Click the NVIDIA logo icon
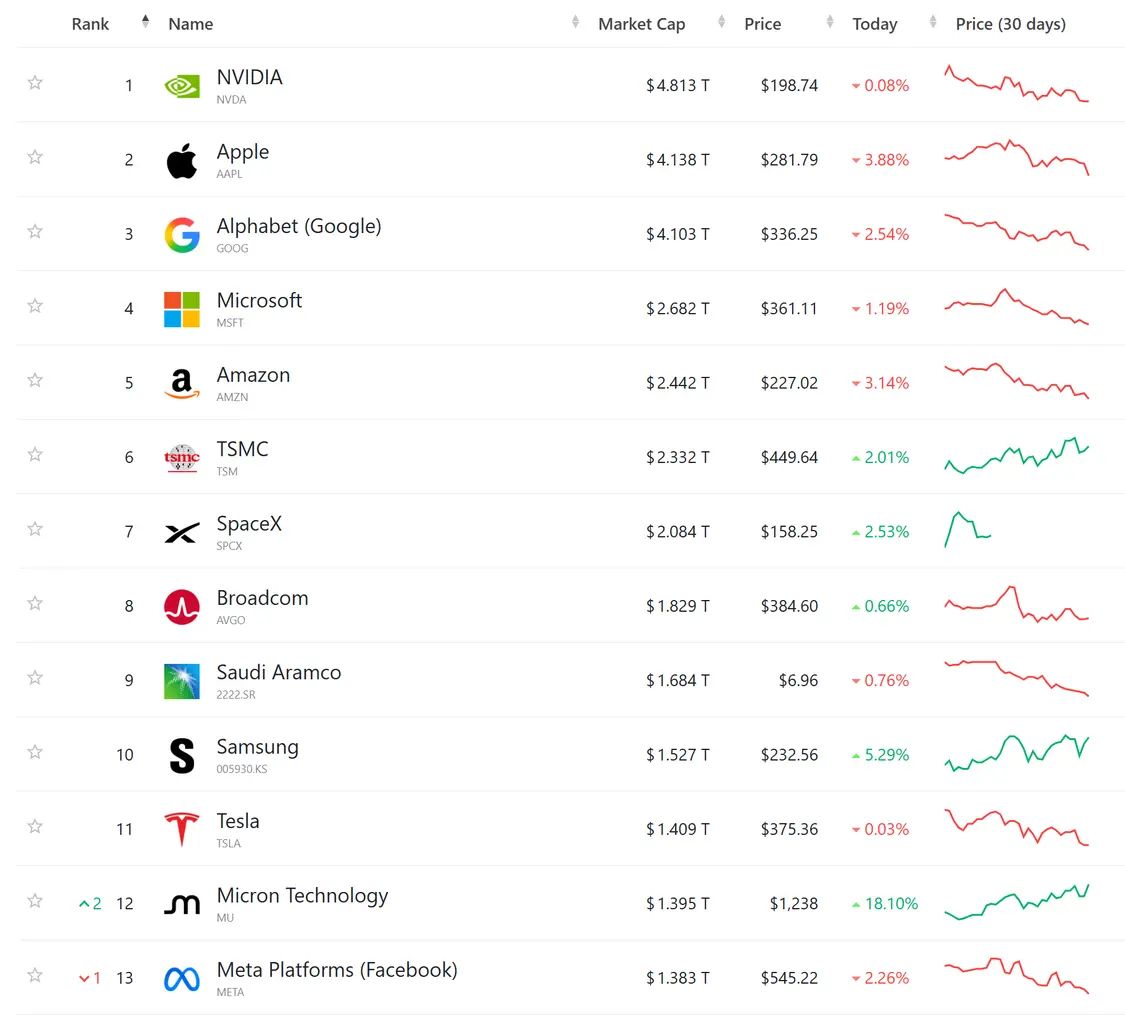The height and width of the screenshot is (1019, 1125). (x=182, y=87)
